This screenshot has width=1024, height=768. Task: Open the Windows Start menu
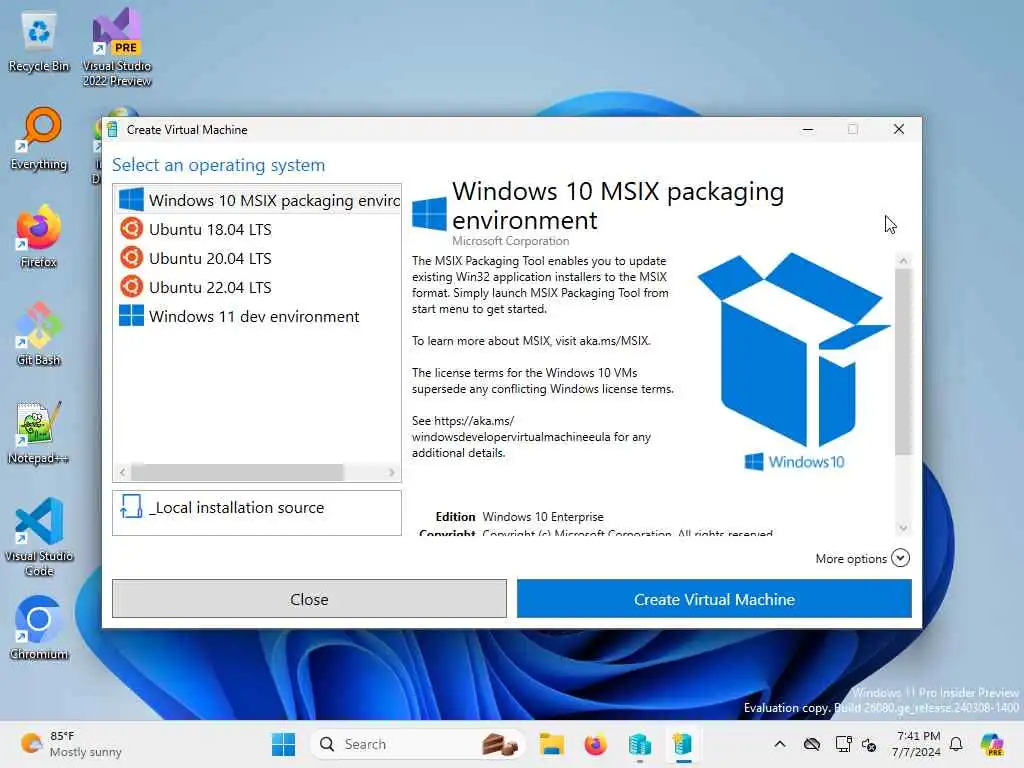(x=283, y=744)
